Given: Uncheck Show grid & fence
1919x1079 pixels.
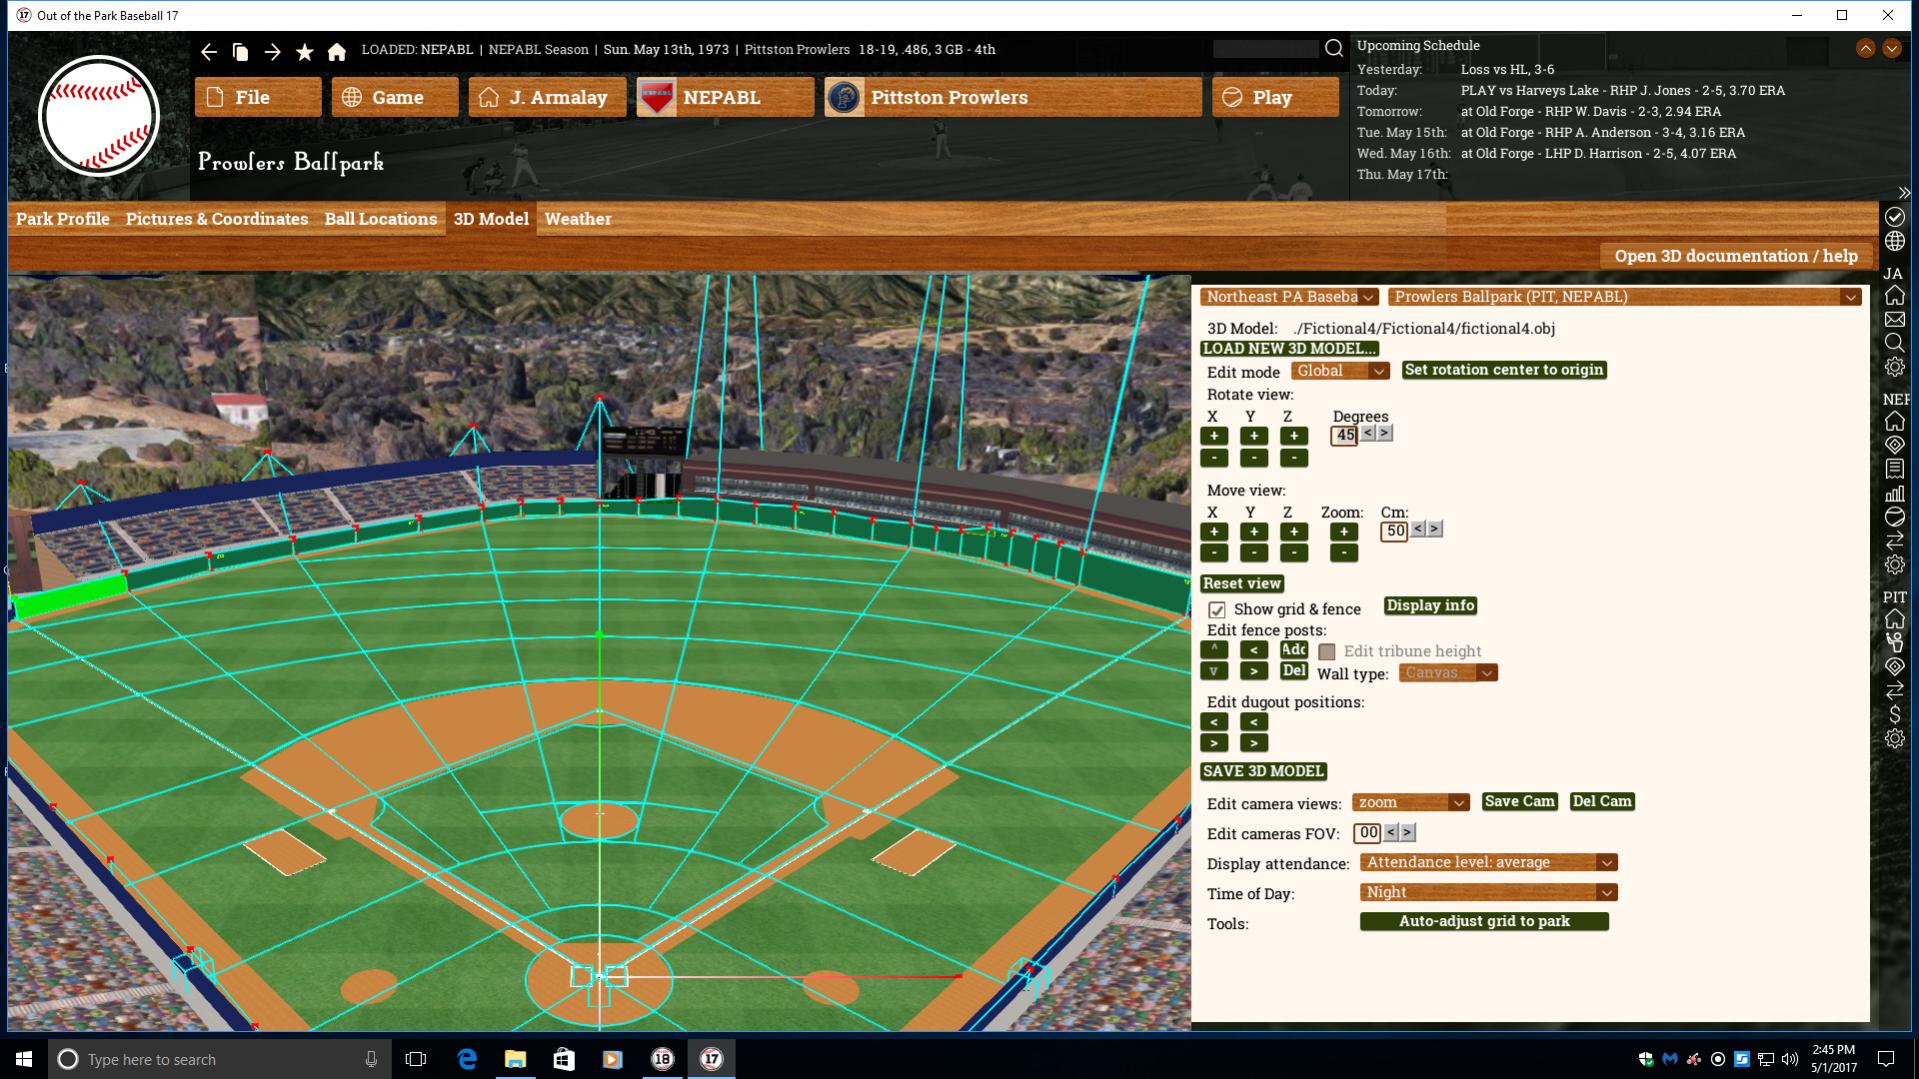Looking at the screenshot, I should (1216, 609).
